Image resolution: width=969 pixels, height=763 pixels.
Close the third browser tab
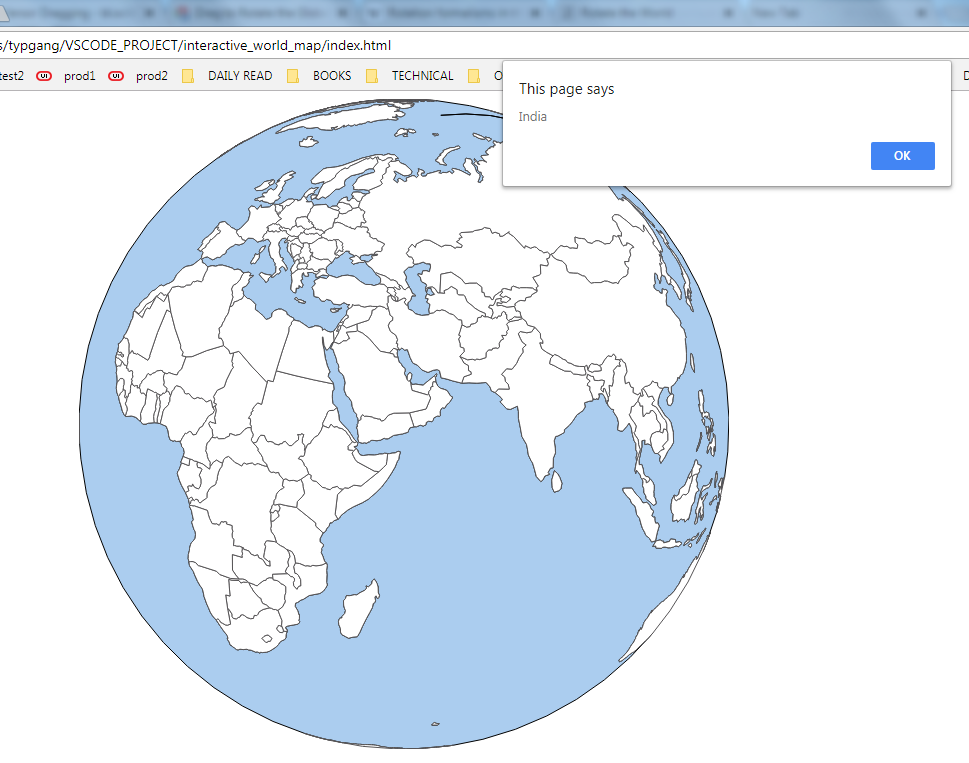click(x=533, y=13)
